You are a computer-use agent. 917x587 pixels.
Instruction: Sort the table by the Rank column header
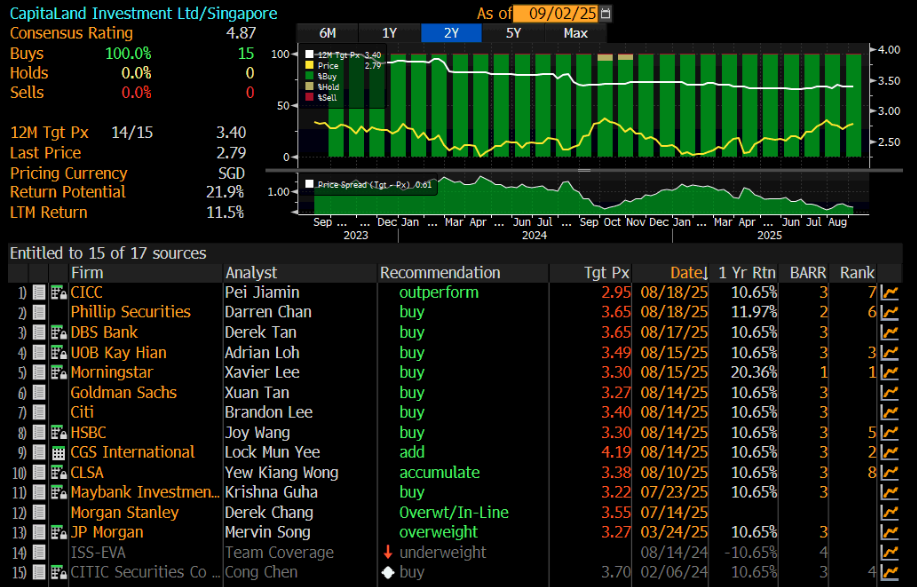(x=856, y=272)
